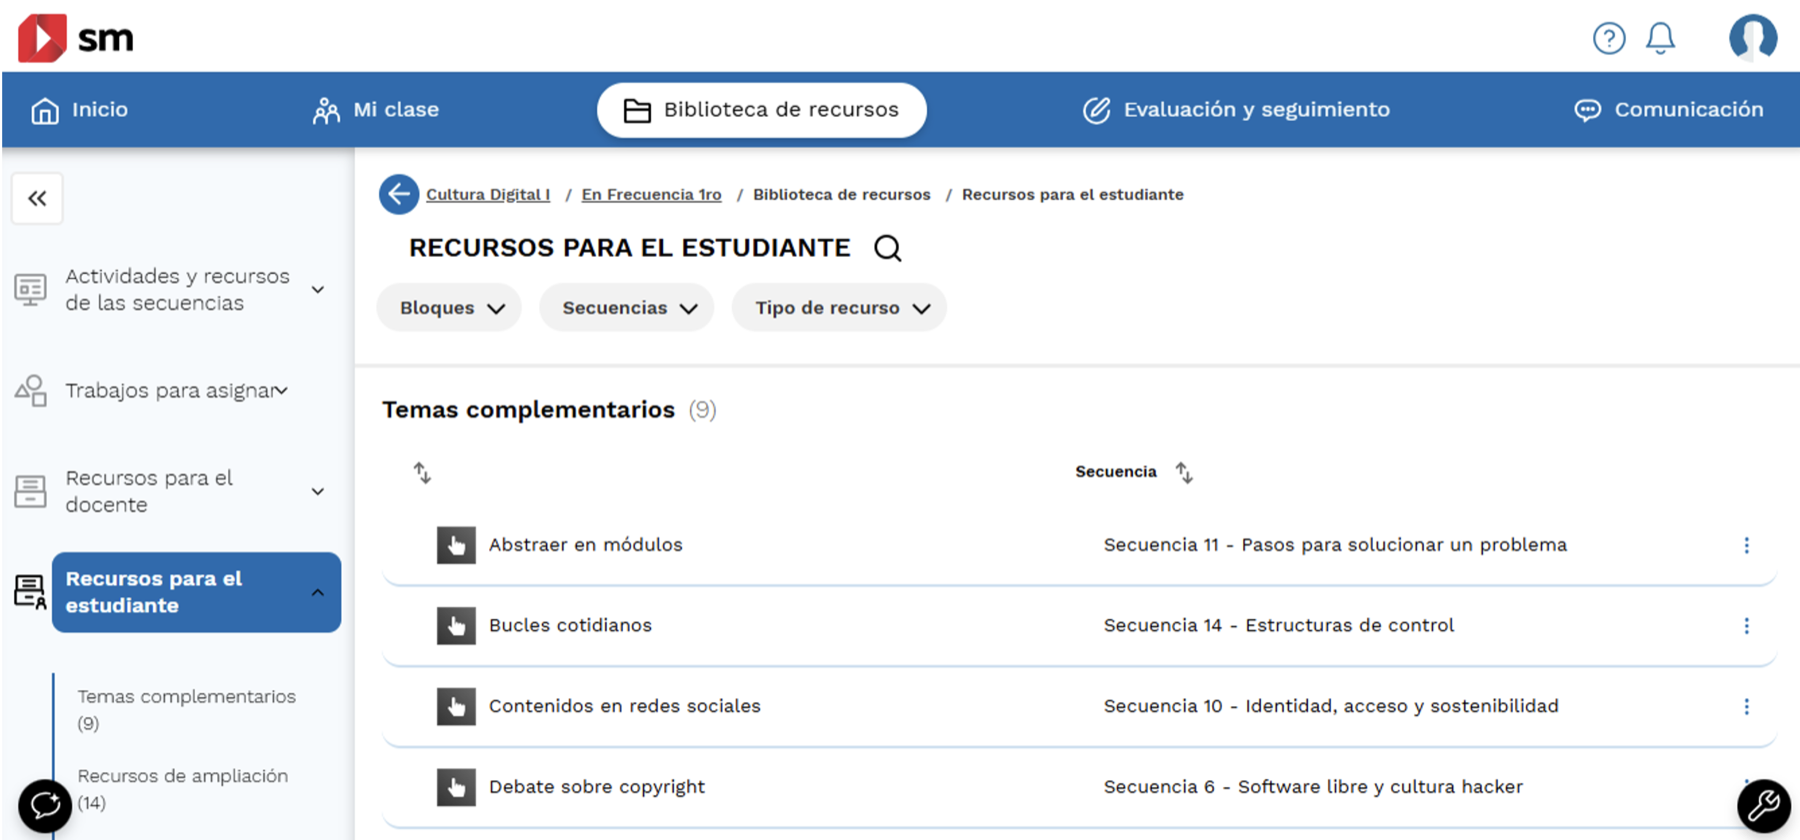Click the search magnifier icon

tap(888, 248)
